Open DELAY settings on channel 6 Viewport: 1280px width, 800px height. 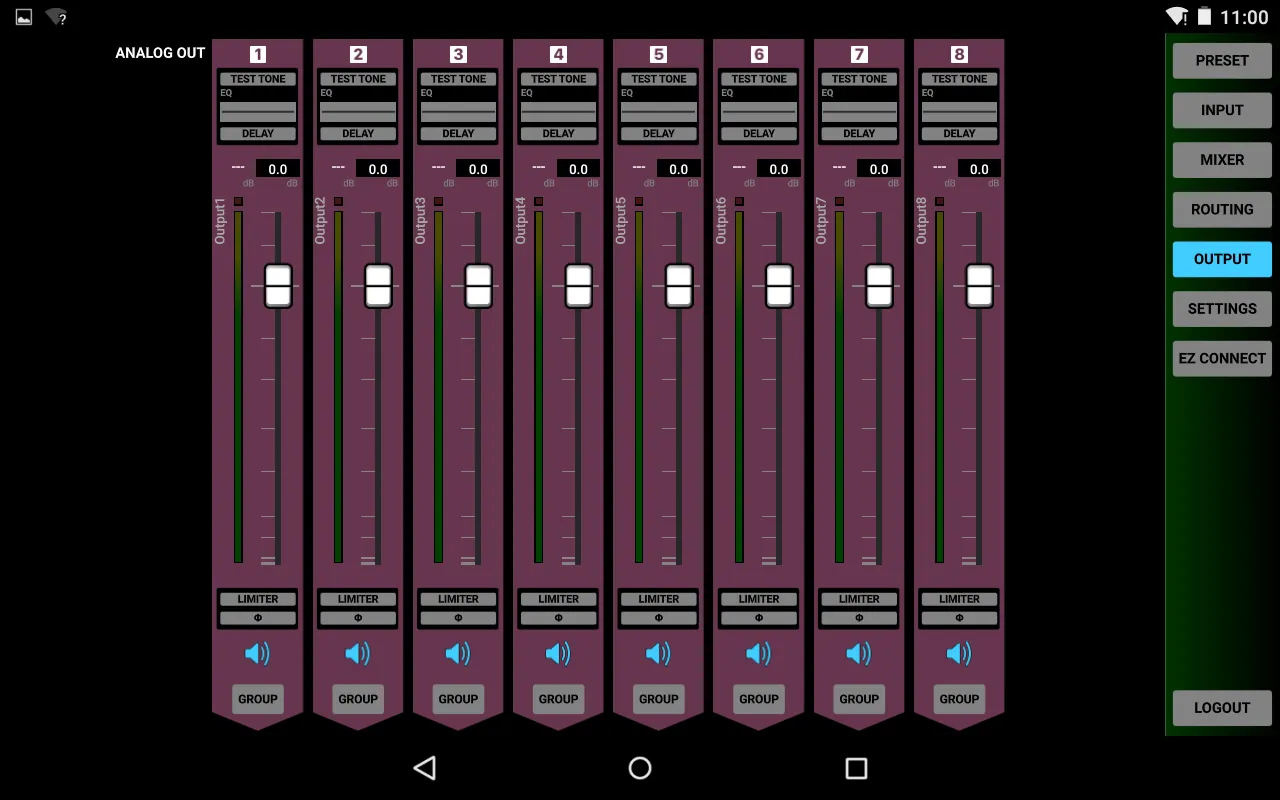point(759,133)
